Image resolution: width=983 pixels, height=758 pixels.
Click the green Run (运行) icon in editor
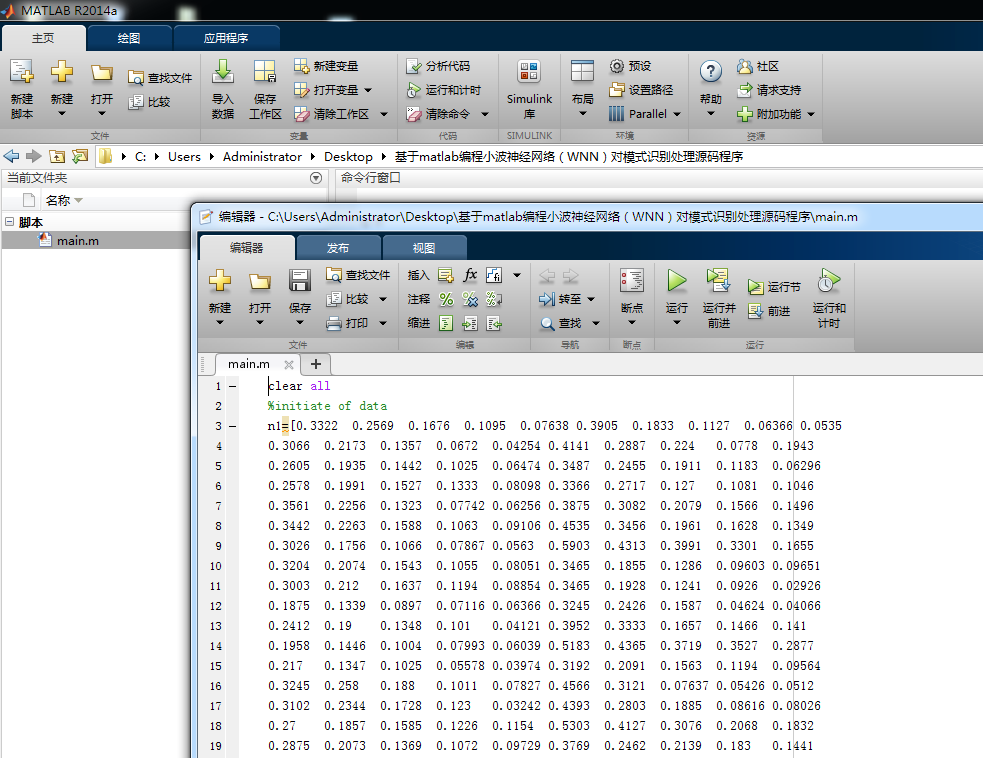[676, 281]
